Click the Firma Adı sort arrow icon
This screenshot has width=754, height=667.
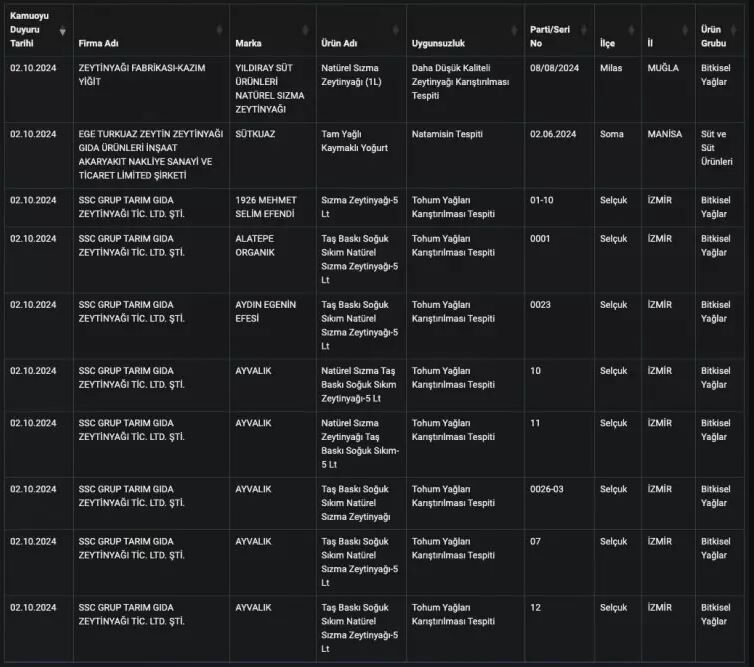[221, 31]
